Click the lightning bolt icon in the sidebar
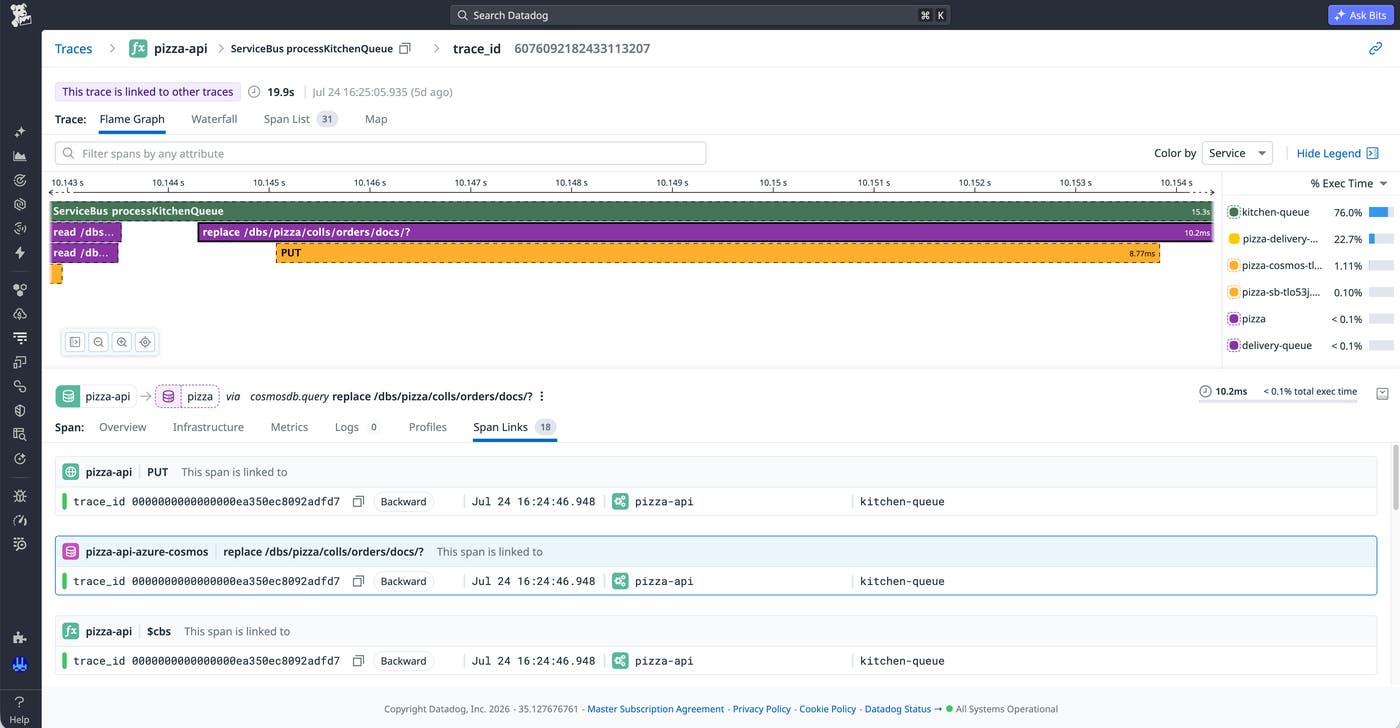The width and height of the screenshot is (1400, 728). point(20,253)
